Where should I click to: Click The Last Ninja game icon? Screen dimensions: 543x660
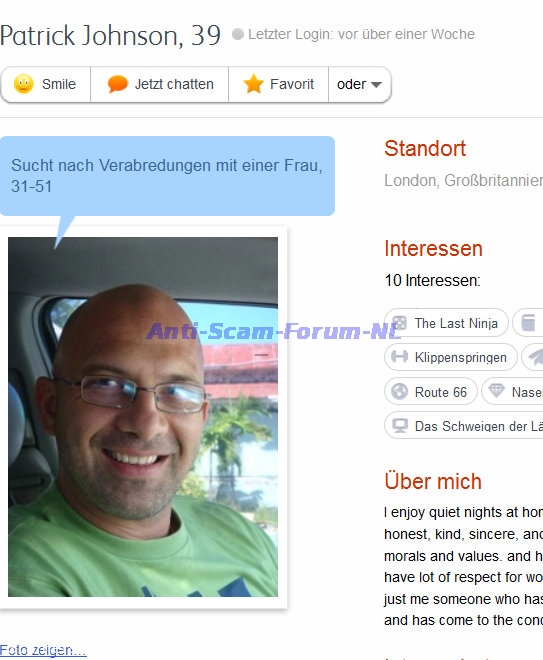coord(399,323)
